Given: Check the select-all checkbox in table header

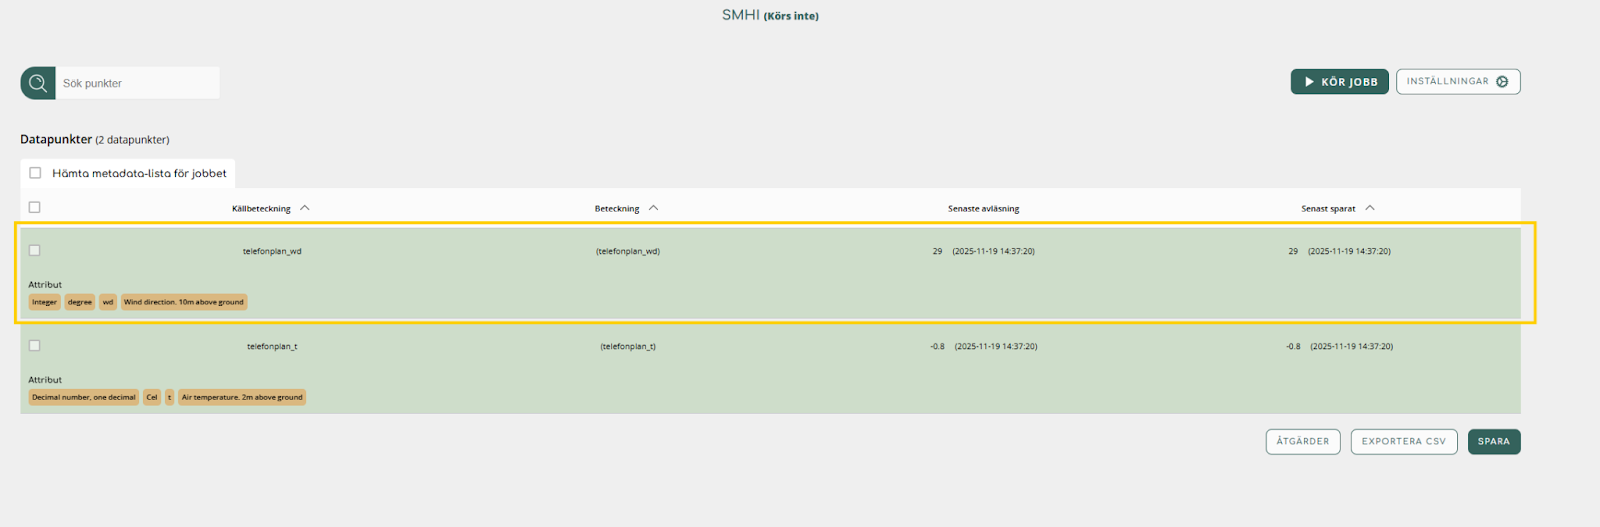Looking at the screenshot, I should (35, 207).
